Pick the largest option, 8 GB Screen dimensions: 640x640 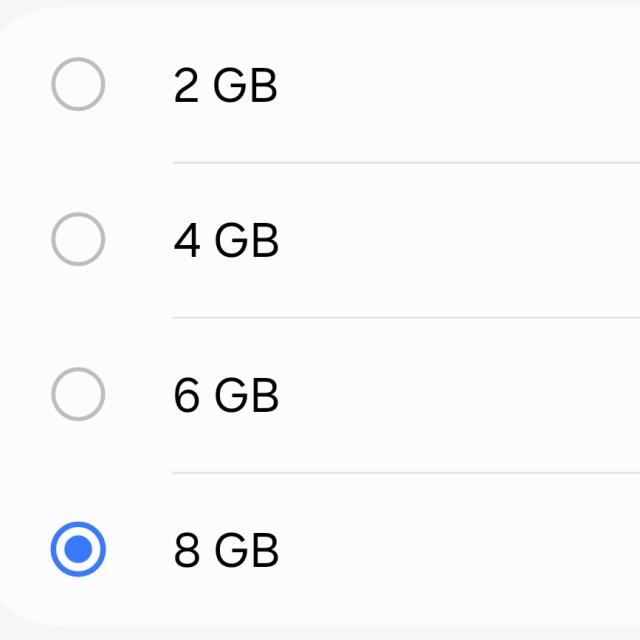click(x=78, y=549)
